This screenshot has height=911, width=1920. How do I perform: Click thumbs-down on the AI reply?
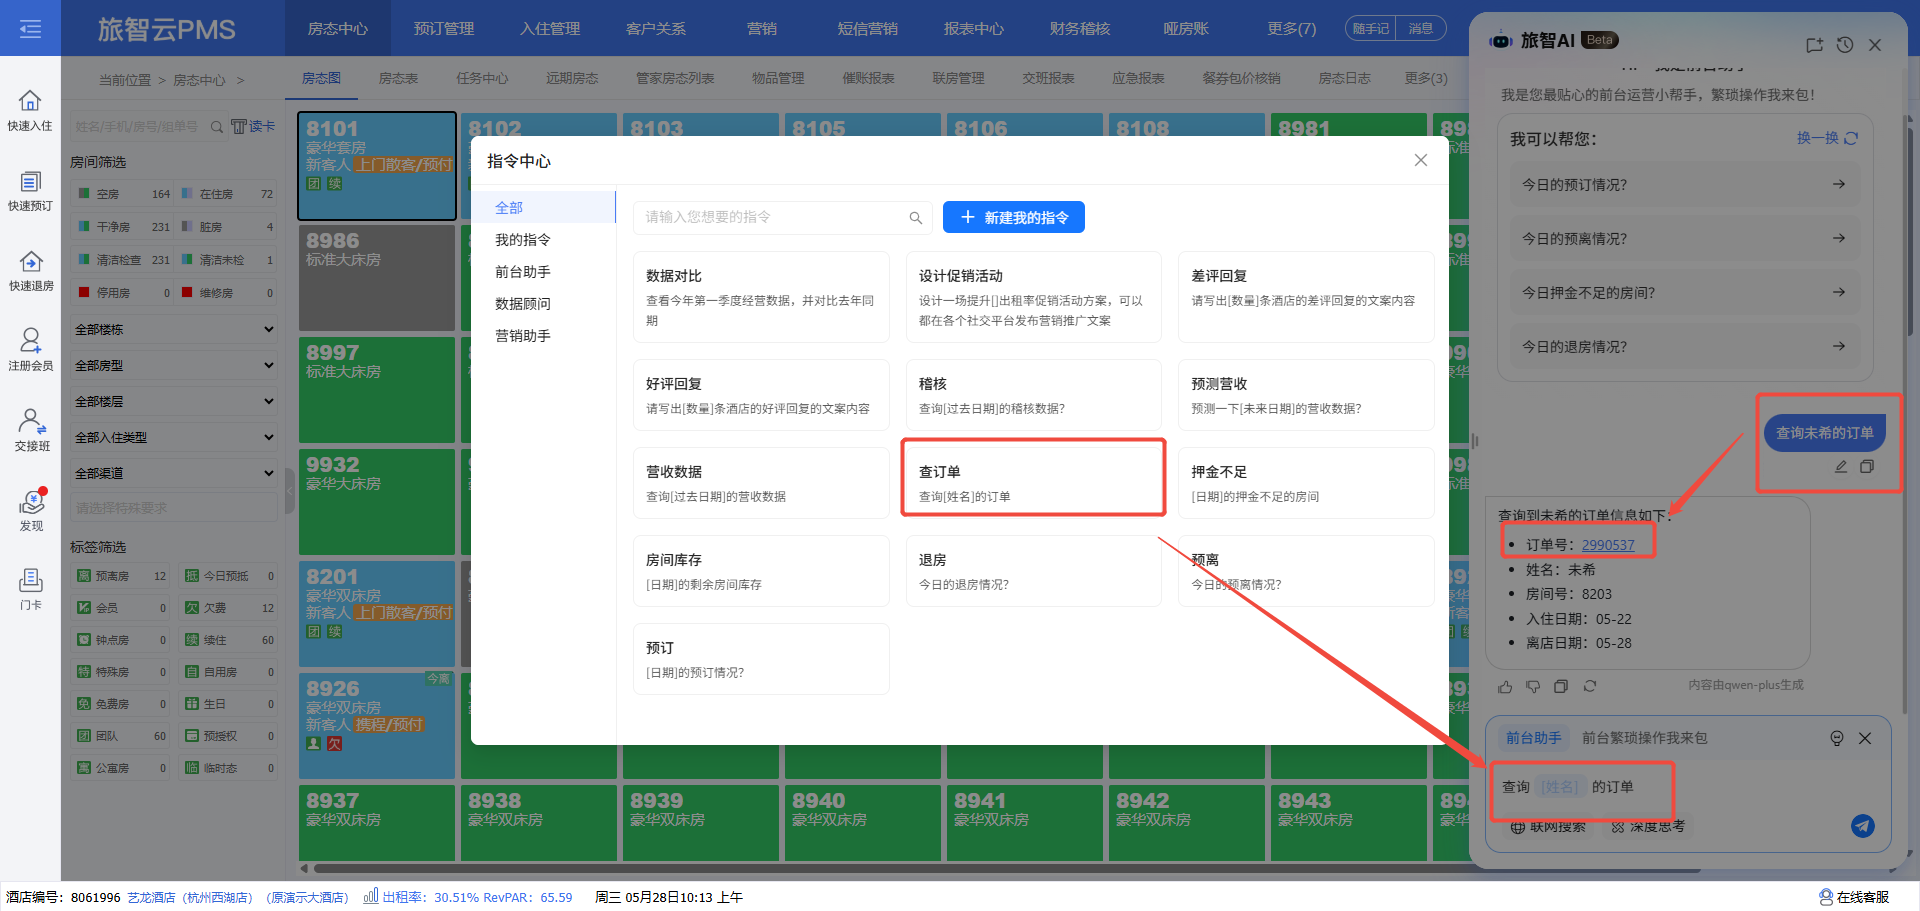tap(1533, 686)
